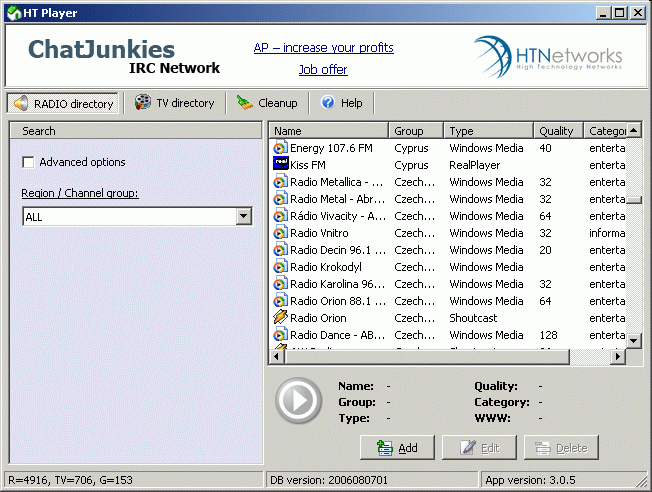The width and height of the screenshot is (652, 492).
Task: Click the 'informa' category cell for Radio Vnitro
Action: point(607,233)
